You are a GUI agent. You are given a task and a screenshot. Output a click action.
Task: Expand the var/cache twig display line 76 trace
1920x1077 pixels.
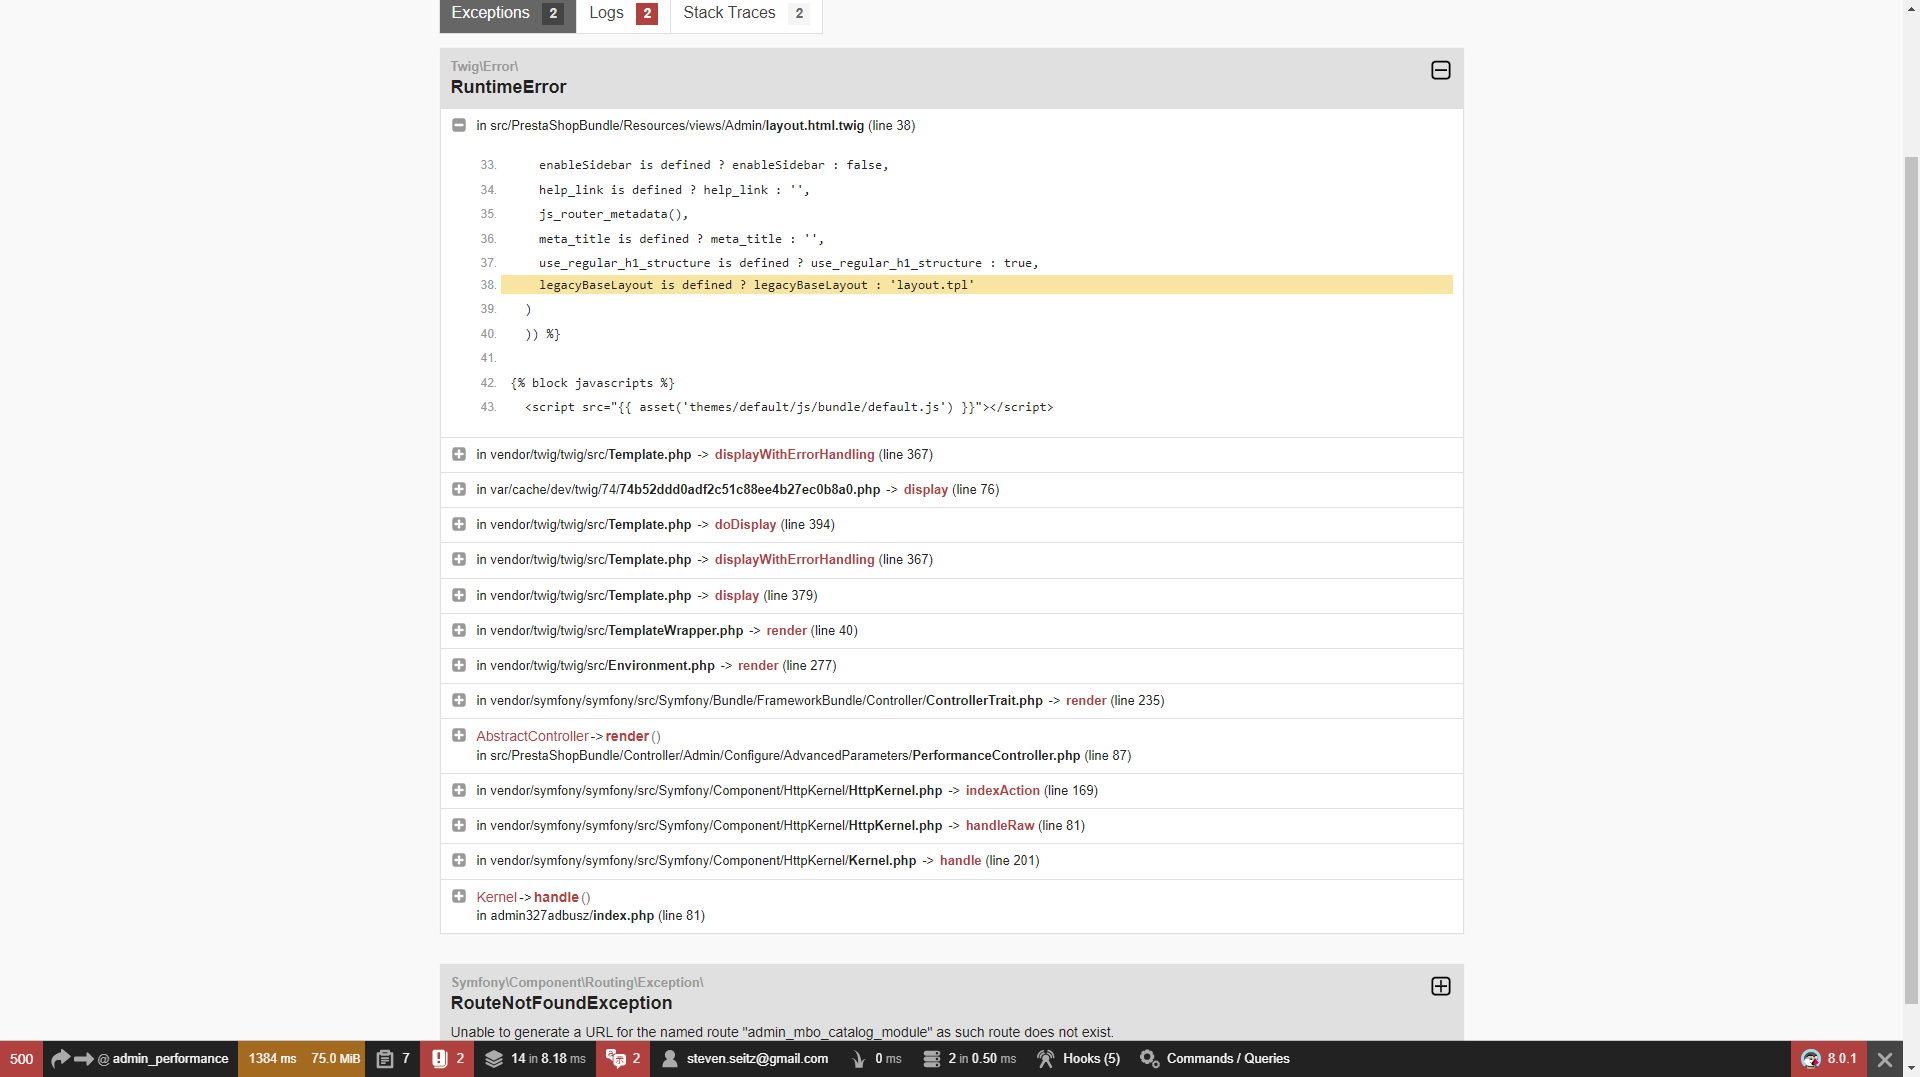pos(459,489)
